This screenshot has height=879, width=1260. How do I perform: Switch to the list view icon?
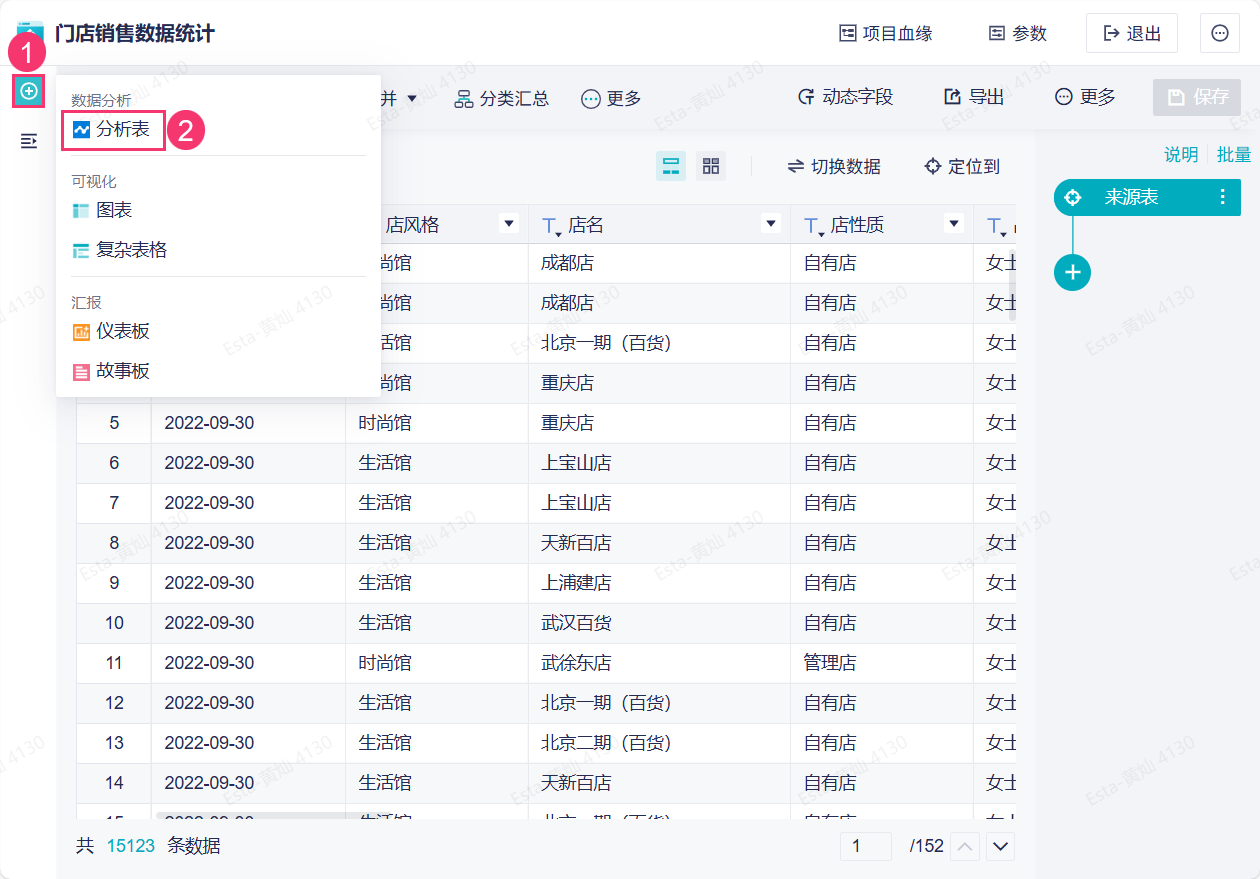pos(671,166)
